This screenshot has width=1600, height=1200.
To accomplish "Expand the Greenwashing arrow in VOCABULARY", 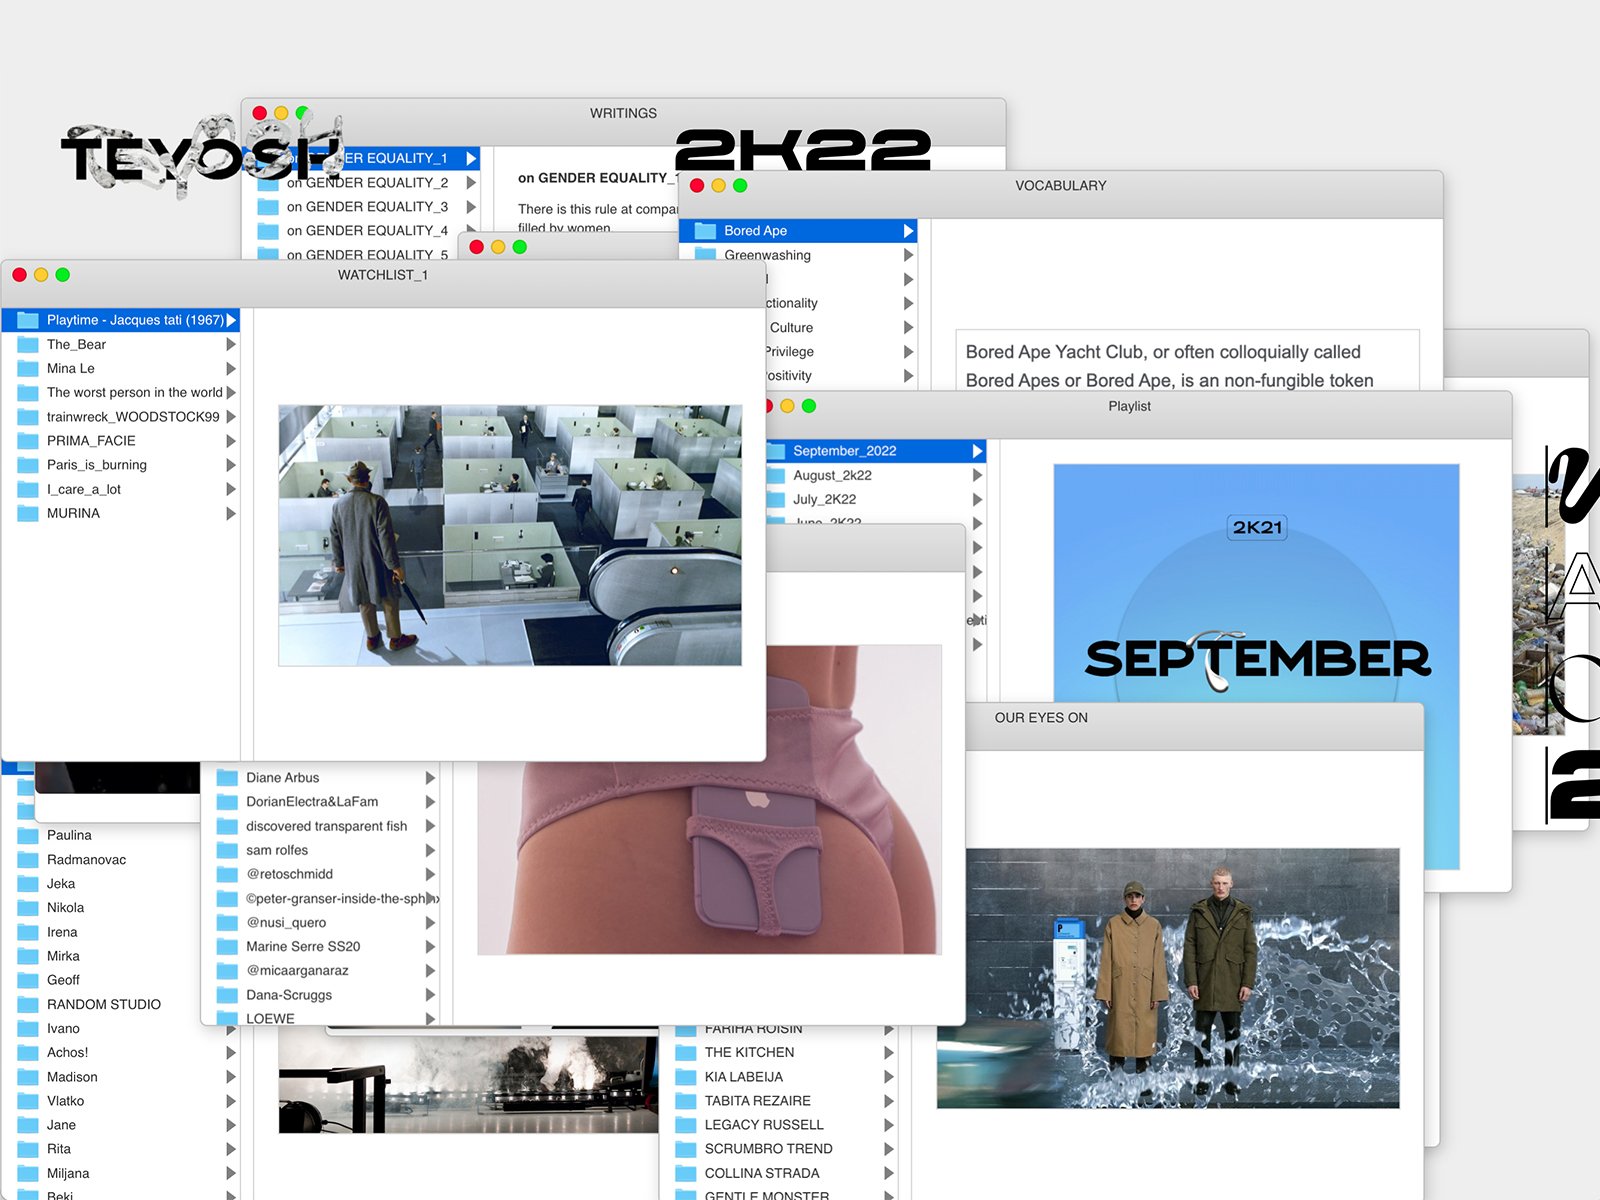I will point(908,255).
